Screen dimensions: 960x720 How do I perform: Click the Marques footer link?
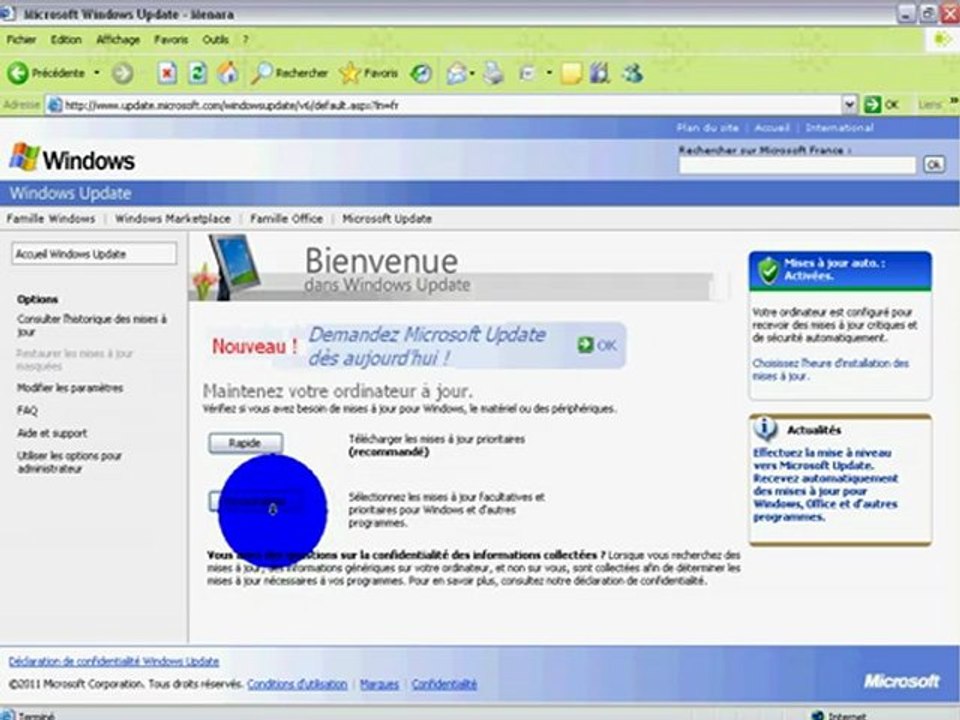379,684
